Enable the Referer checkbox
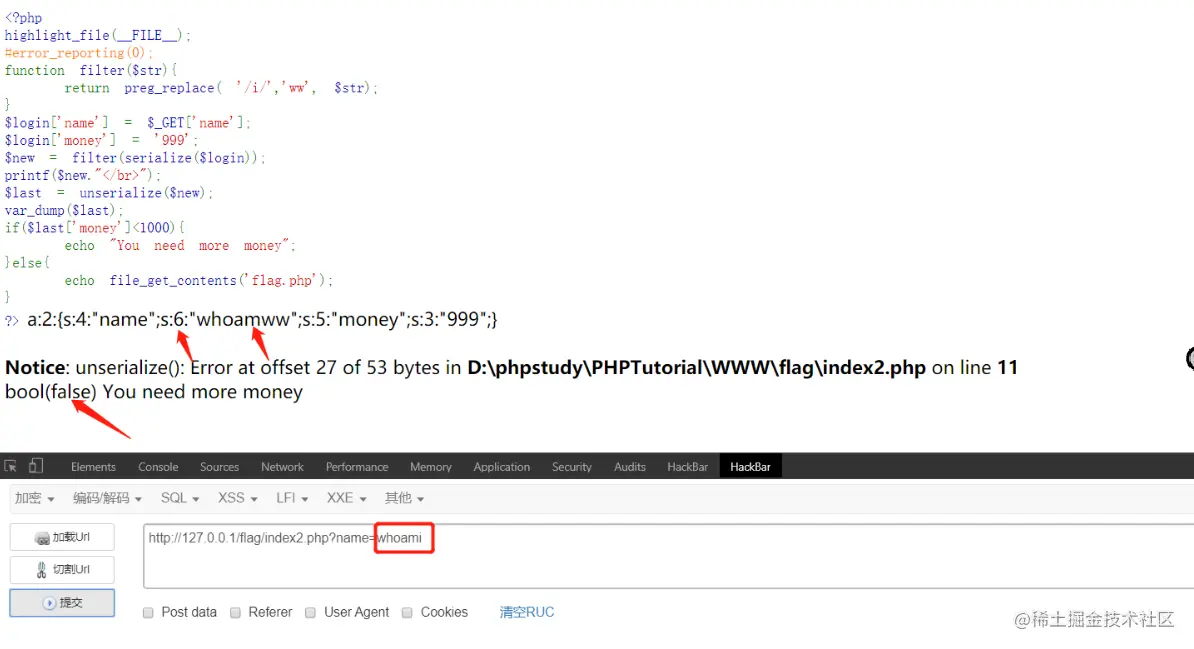 coord(235,612)
